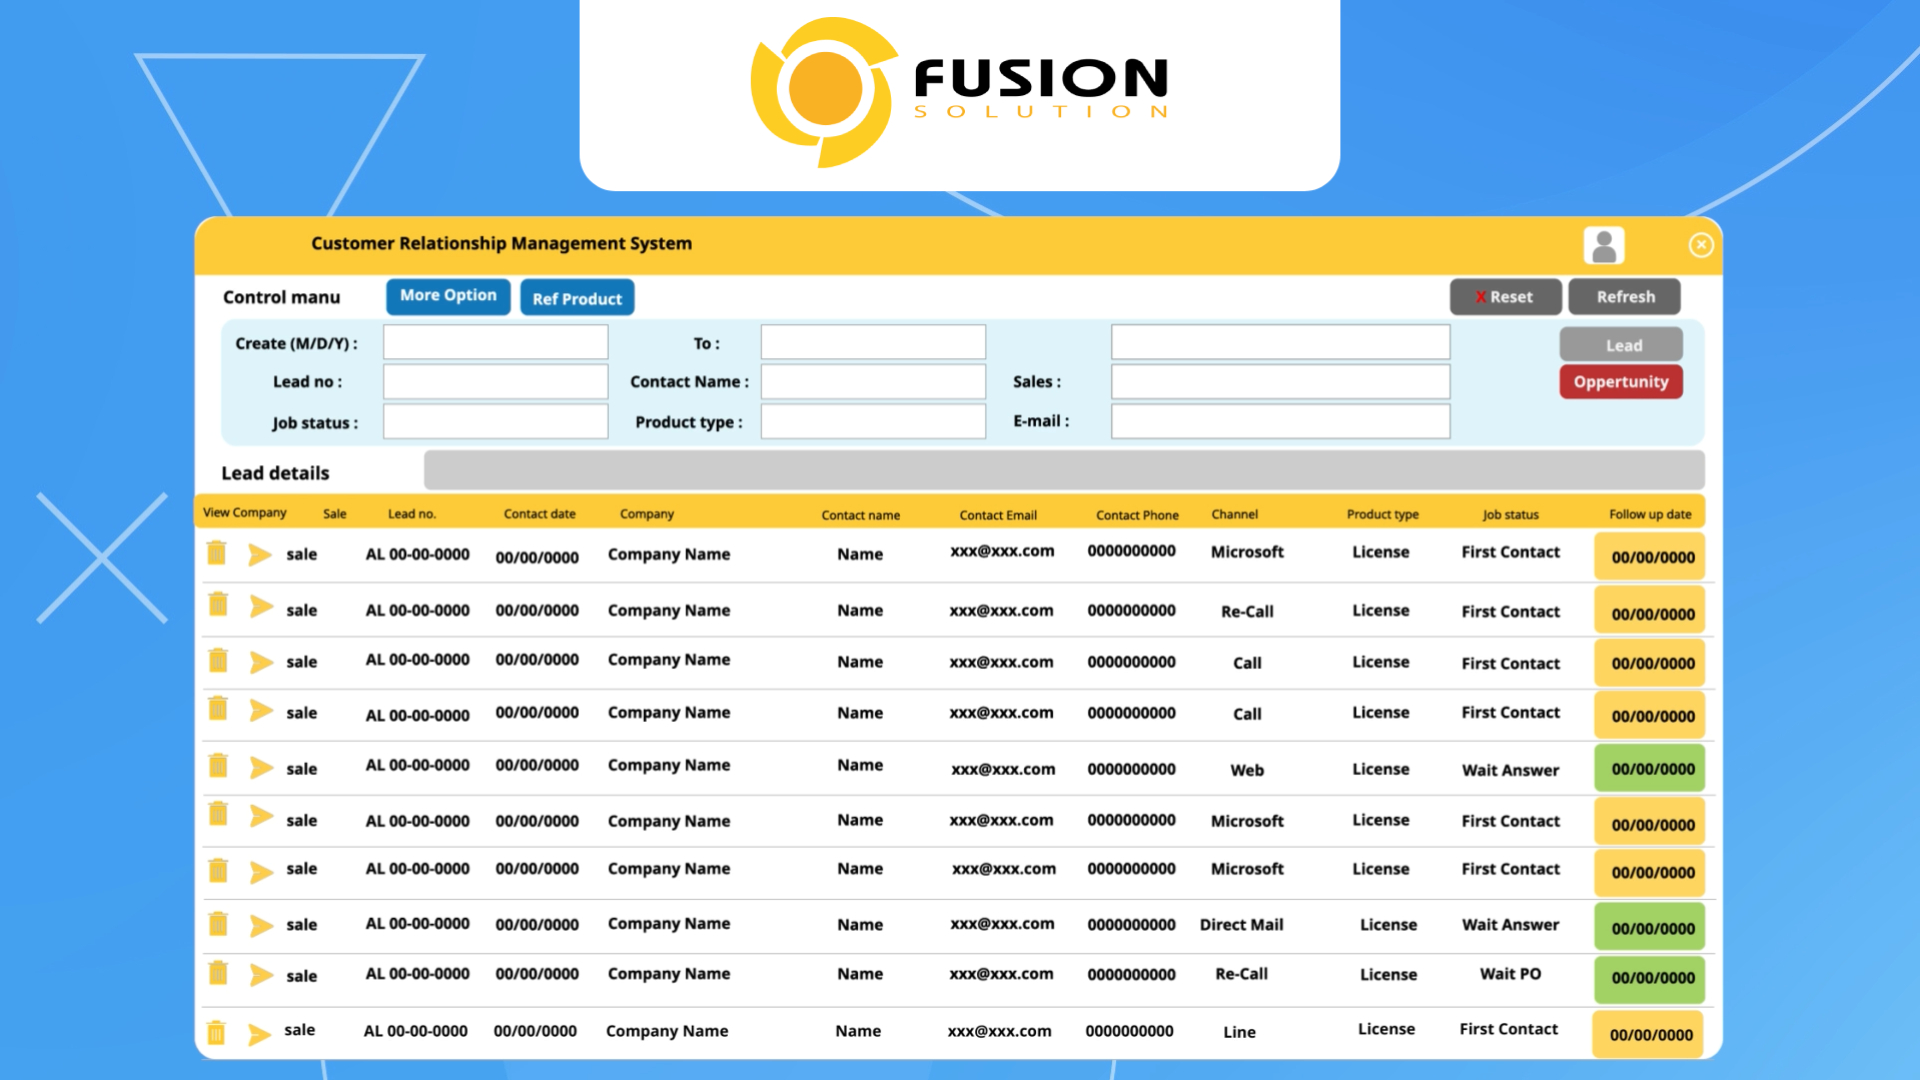Click follow up date in Direct Mail row
1920x1080 pixels.
tap(1649, 928)
